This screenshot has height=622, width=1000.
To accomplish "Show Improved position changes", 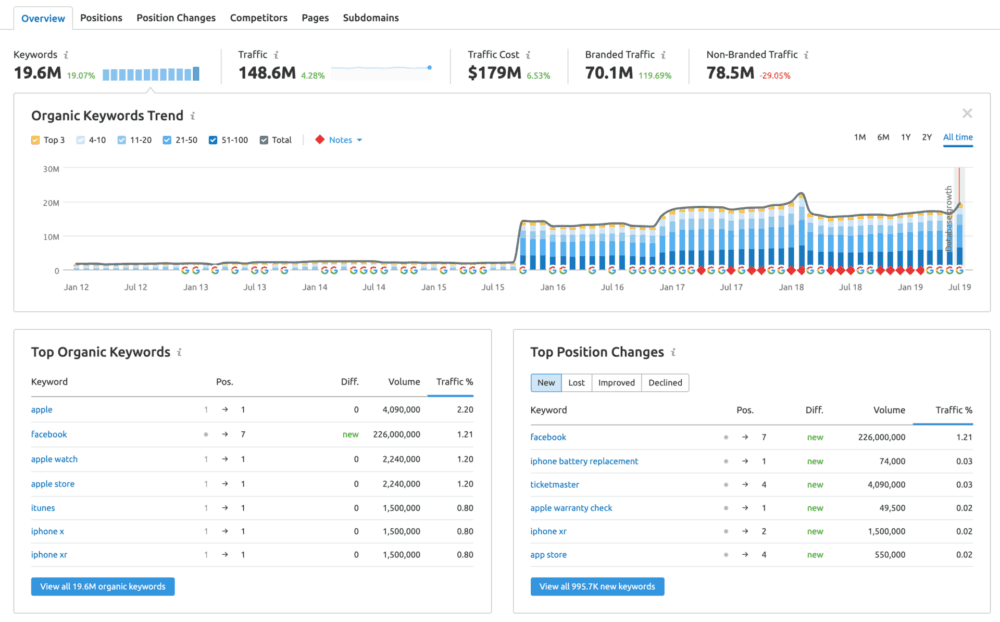I will pyautogui.click(x=617, y=383).
